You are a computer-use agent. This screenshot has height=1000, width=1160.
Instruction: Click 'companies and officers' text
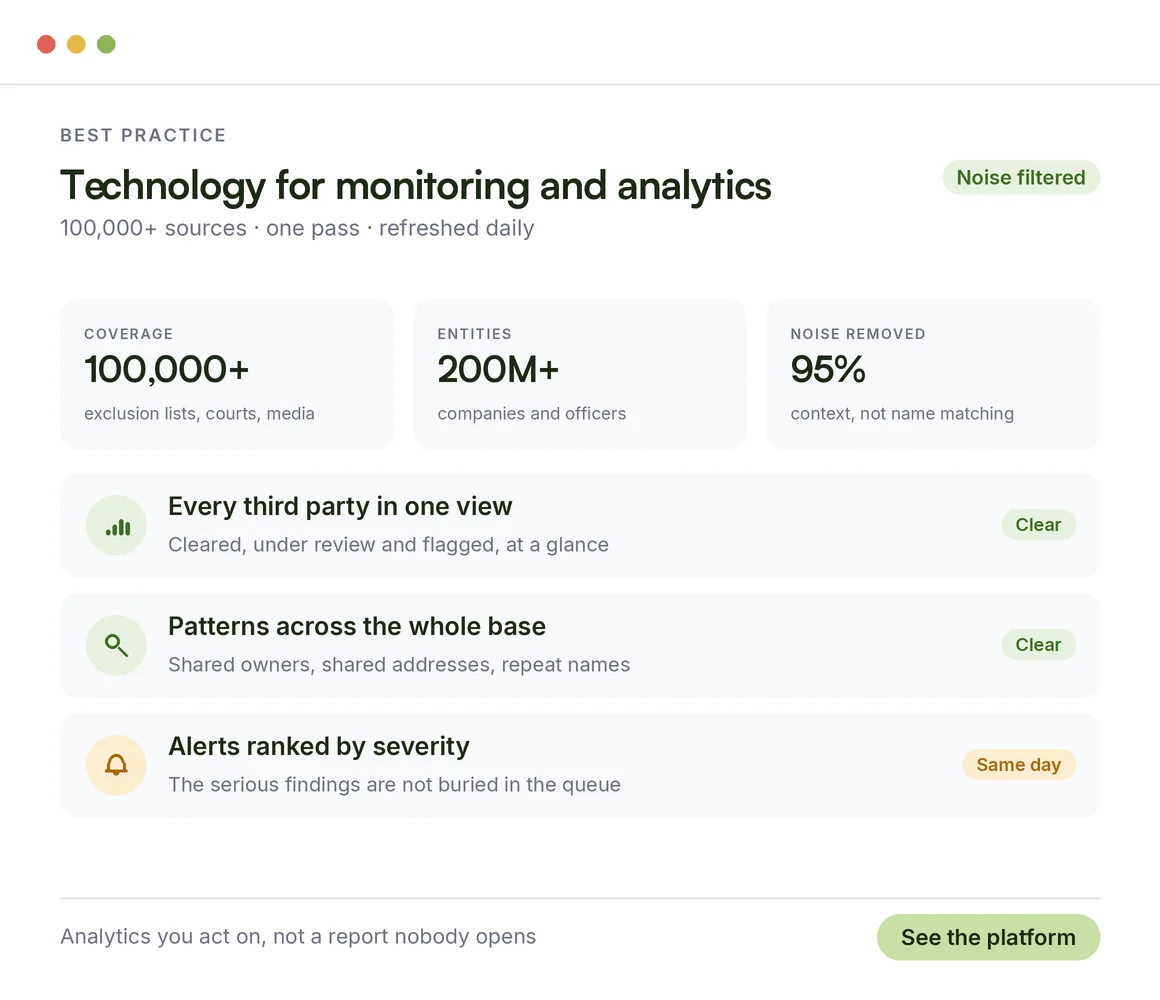click(531, 413)
